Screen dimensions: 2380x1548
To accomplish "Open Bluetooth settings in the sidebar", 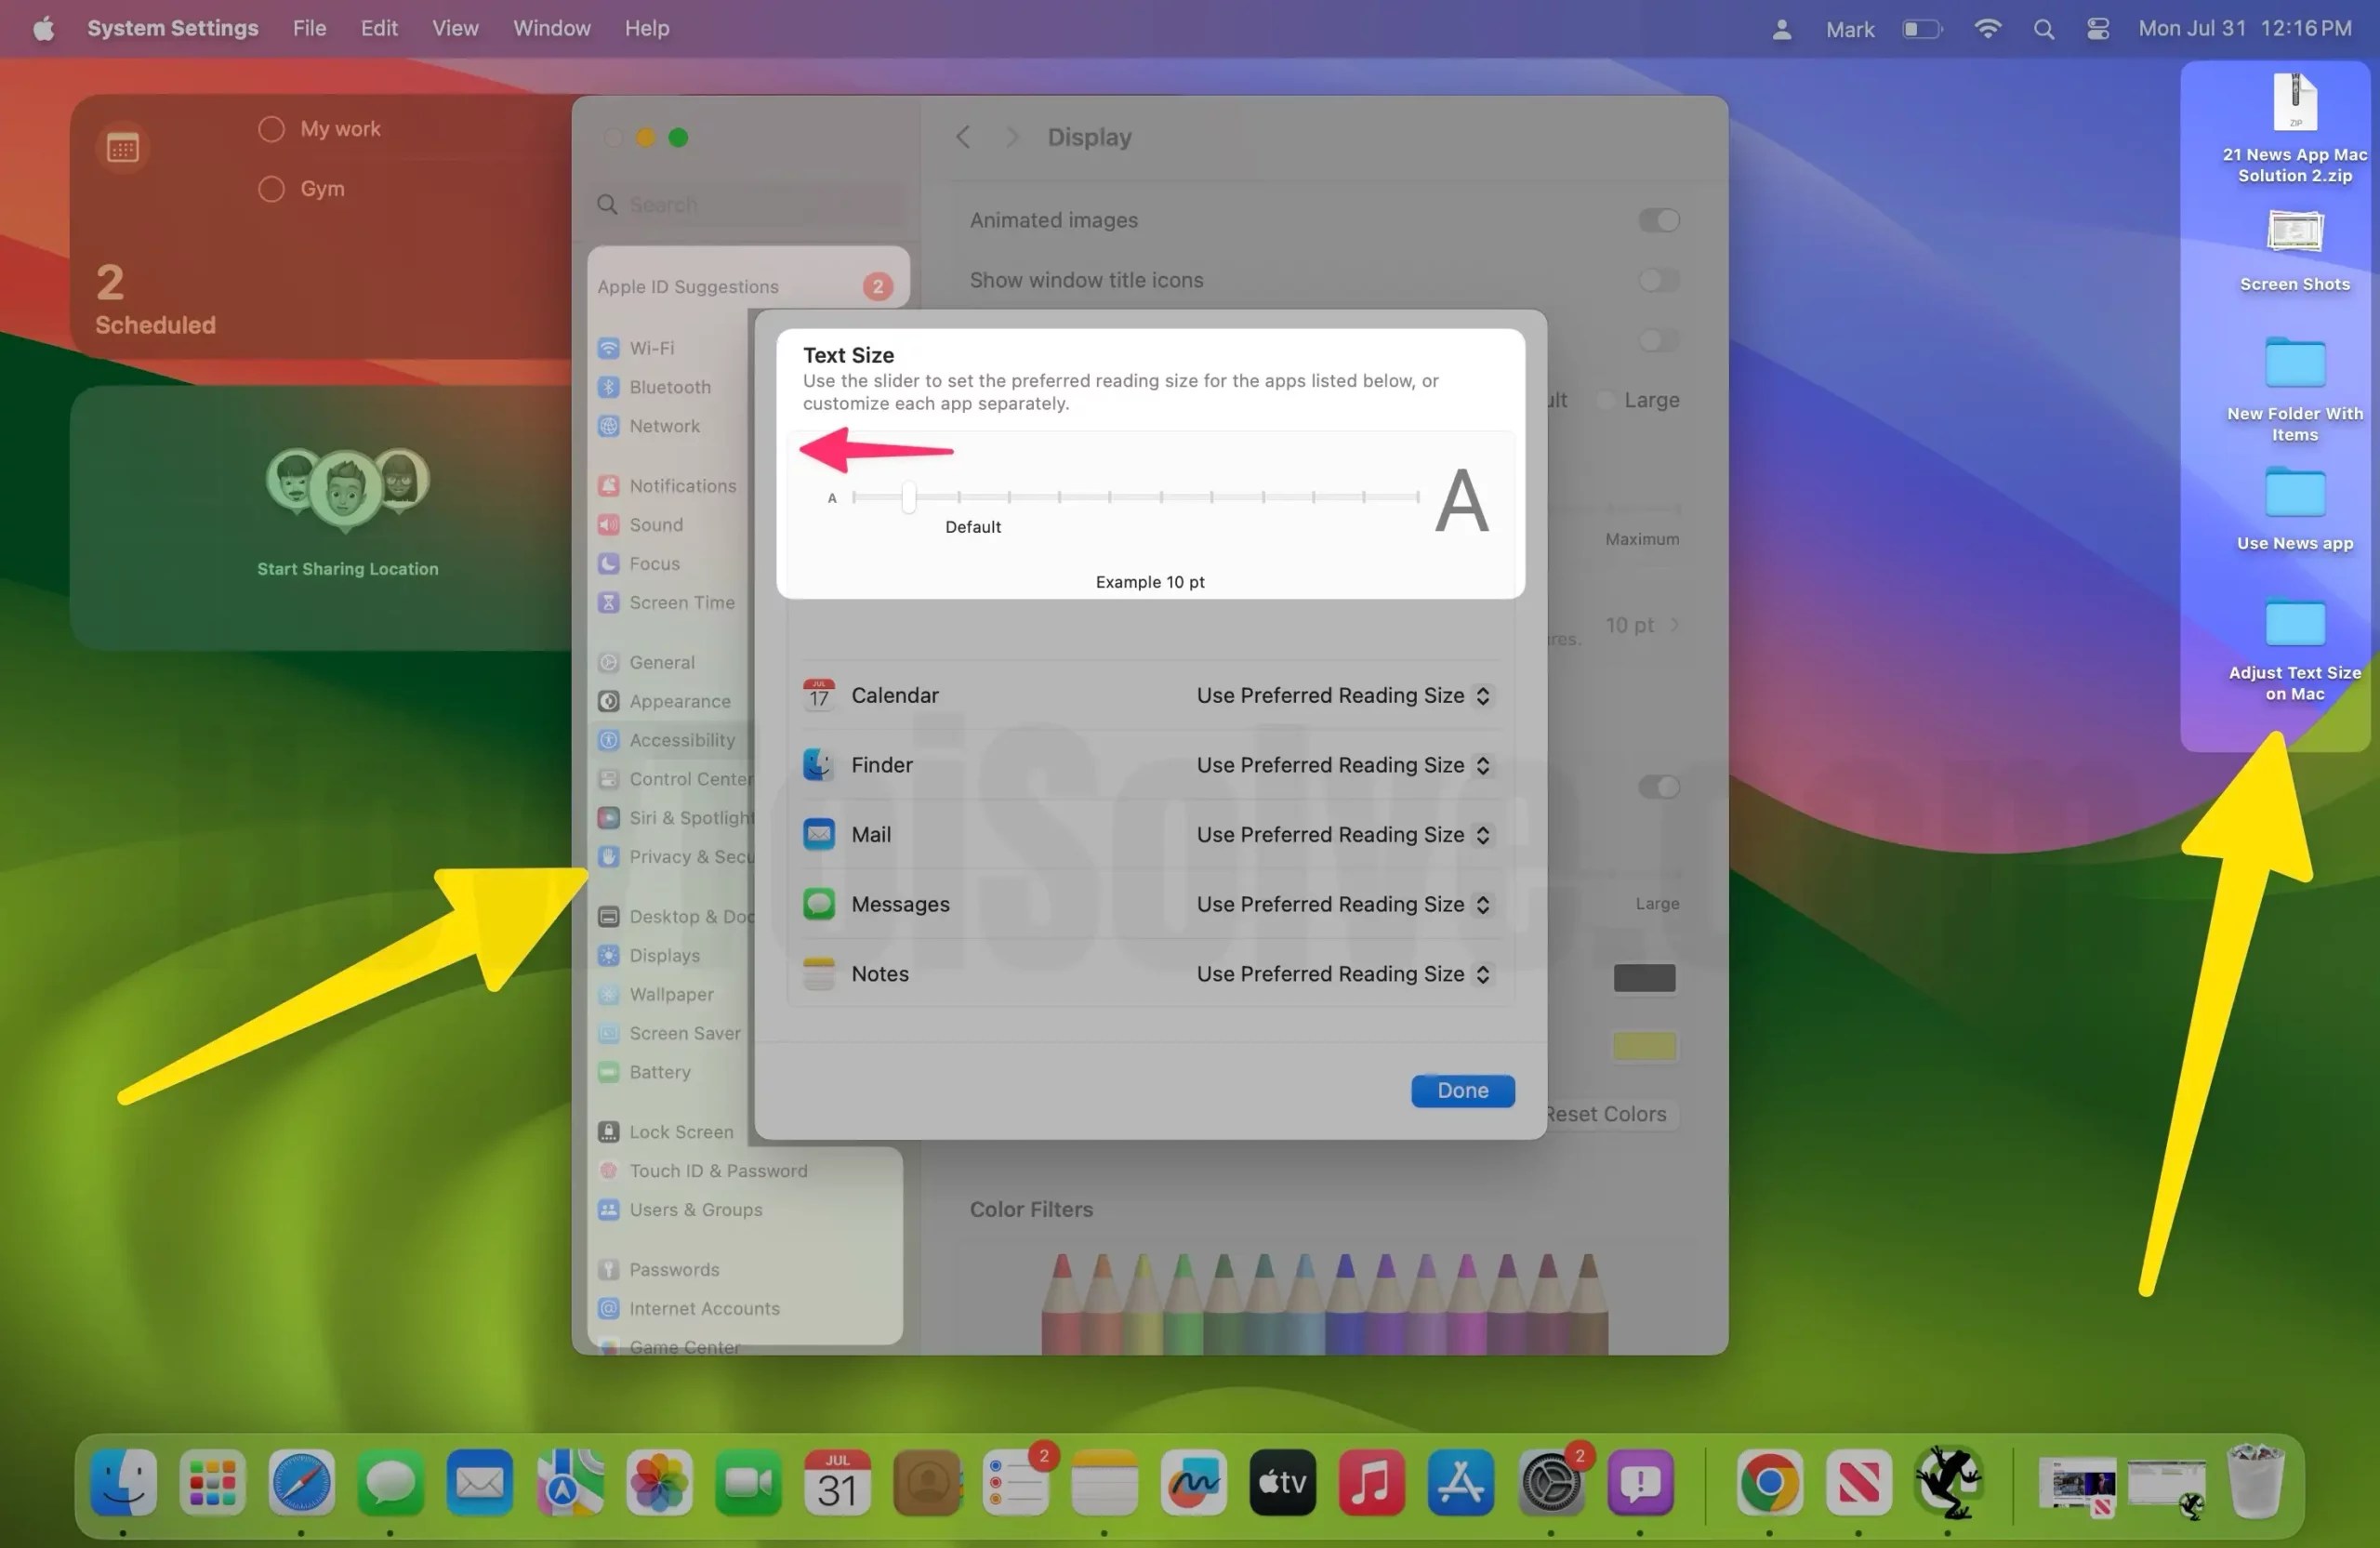I will (x=670, y=387).
